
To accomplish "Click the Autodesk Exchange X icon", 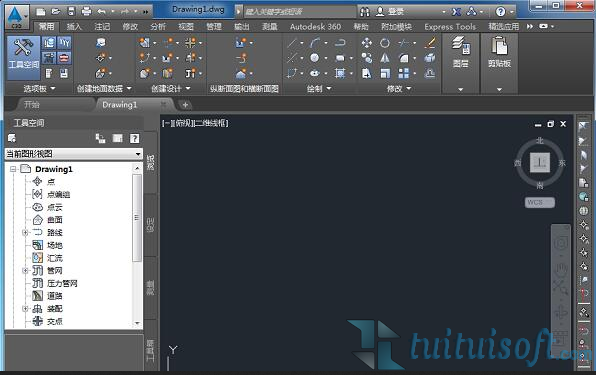I will click(456, 12).
